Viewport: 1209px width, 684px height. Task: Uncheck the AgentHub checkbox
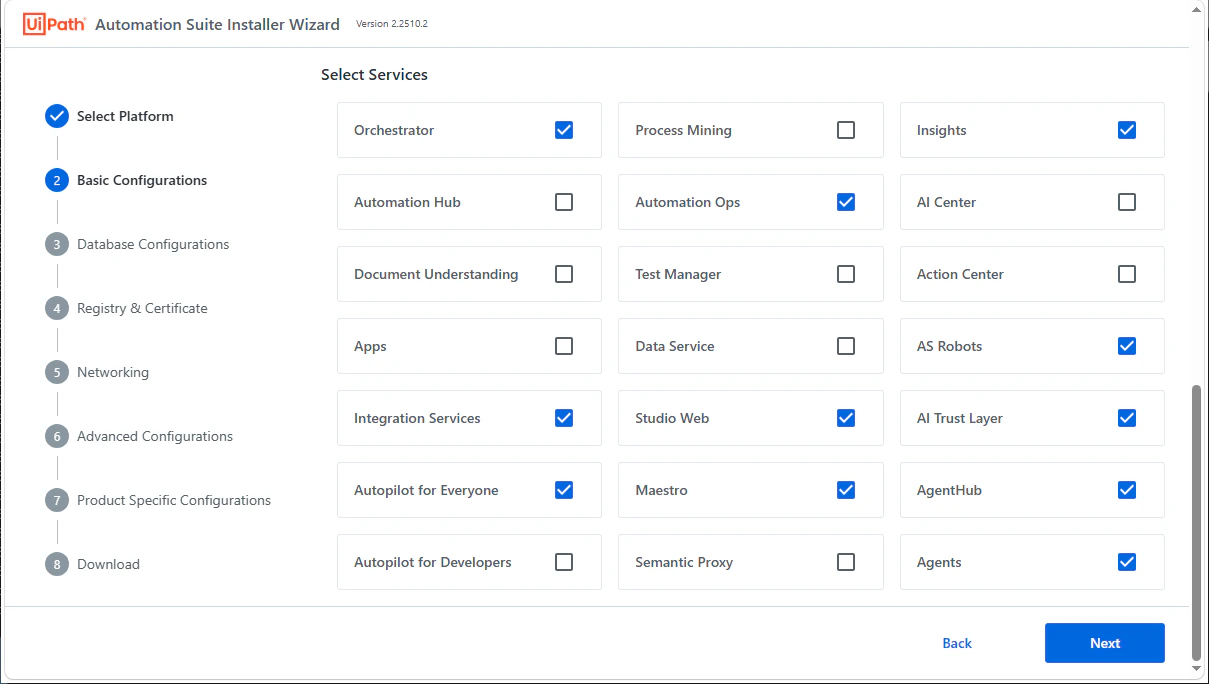point(1127,490)
